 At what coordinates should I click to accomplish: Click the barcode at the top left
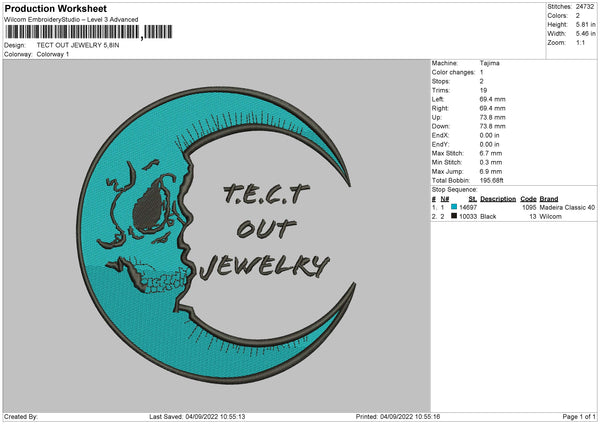[72, 33]
